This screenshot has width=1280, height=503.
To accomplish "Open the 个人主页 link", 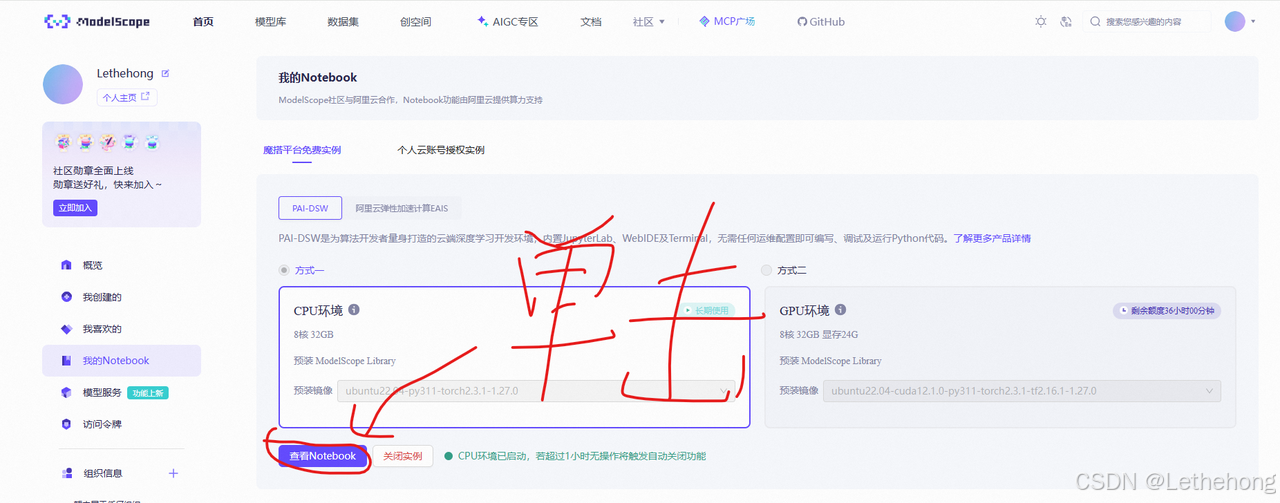I will pos(127,97).
